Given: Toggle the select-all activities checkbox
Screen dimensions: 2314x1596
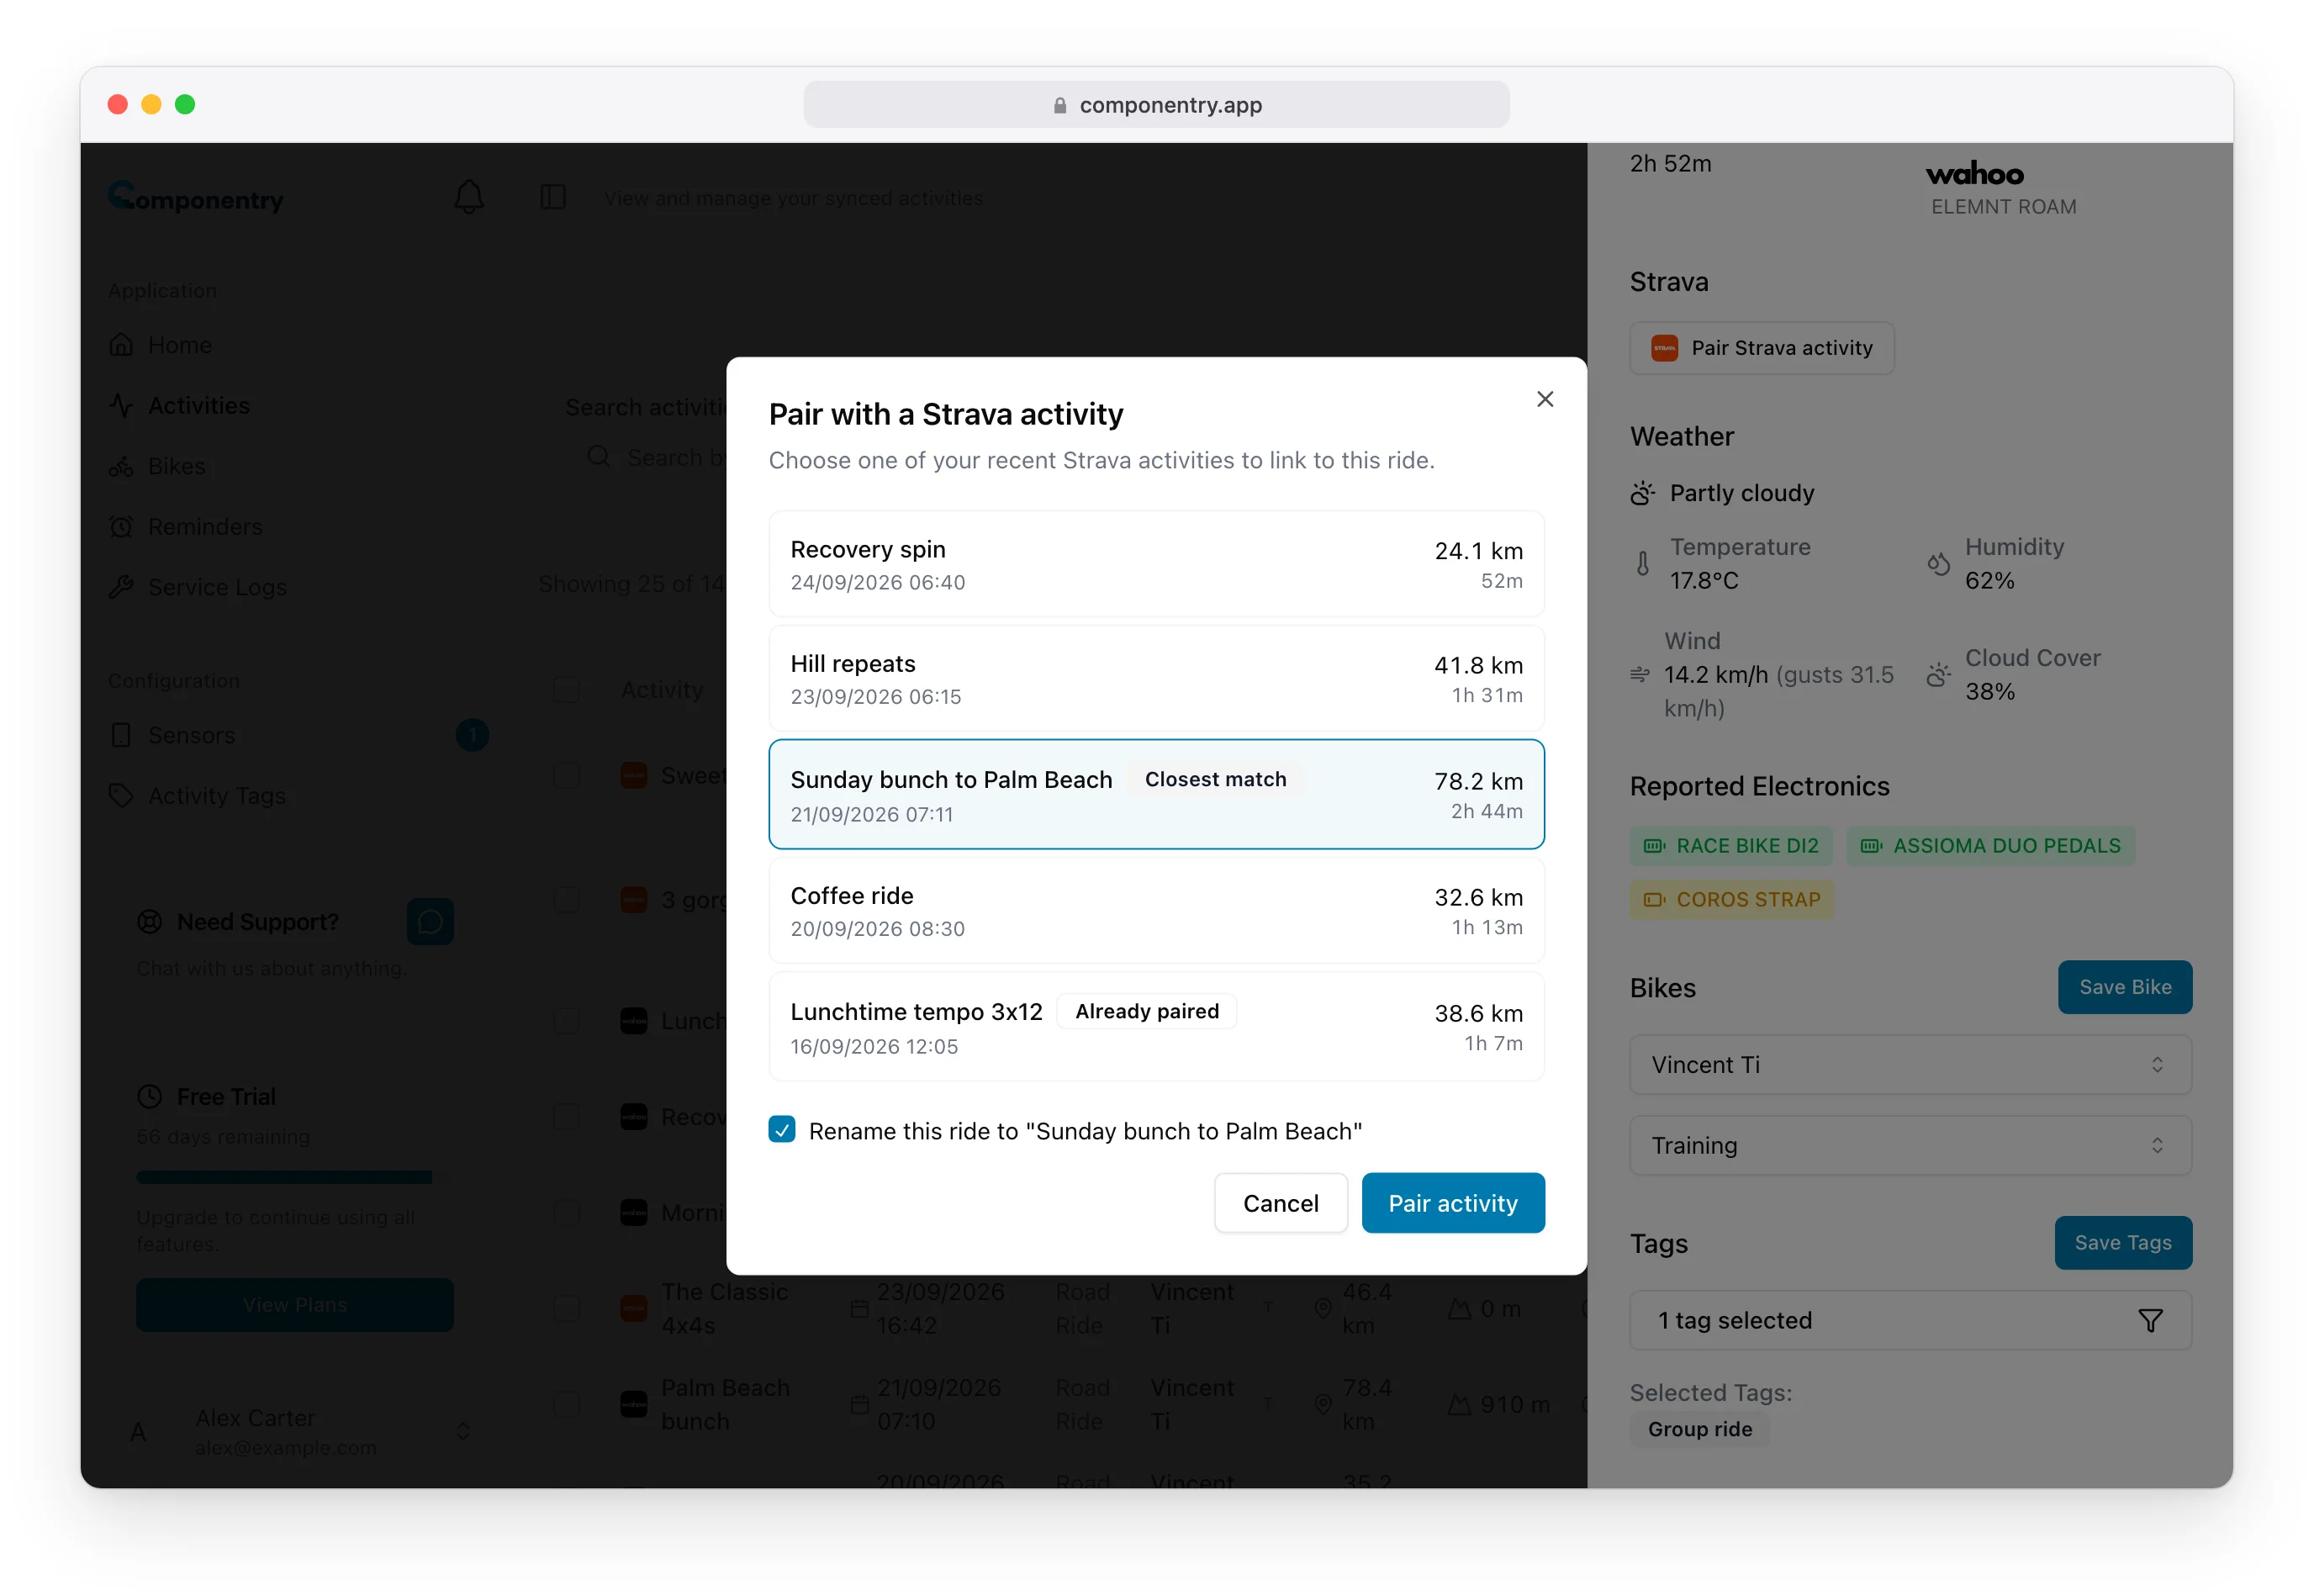Looking at the screenshot, I should [x=567, y=690].
